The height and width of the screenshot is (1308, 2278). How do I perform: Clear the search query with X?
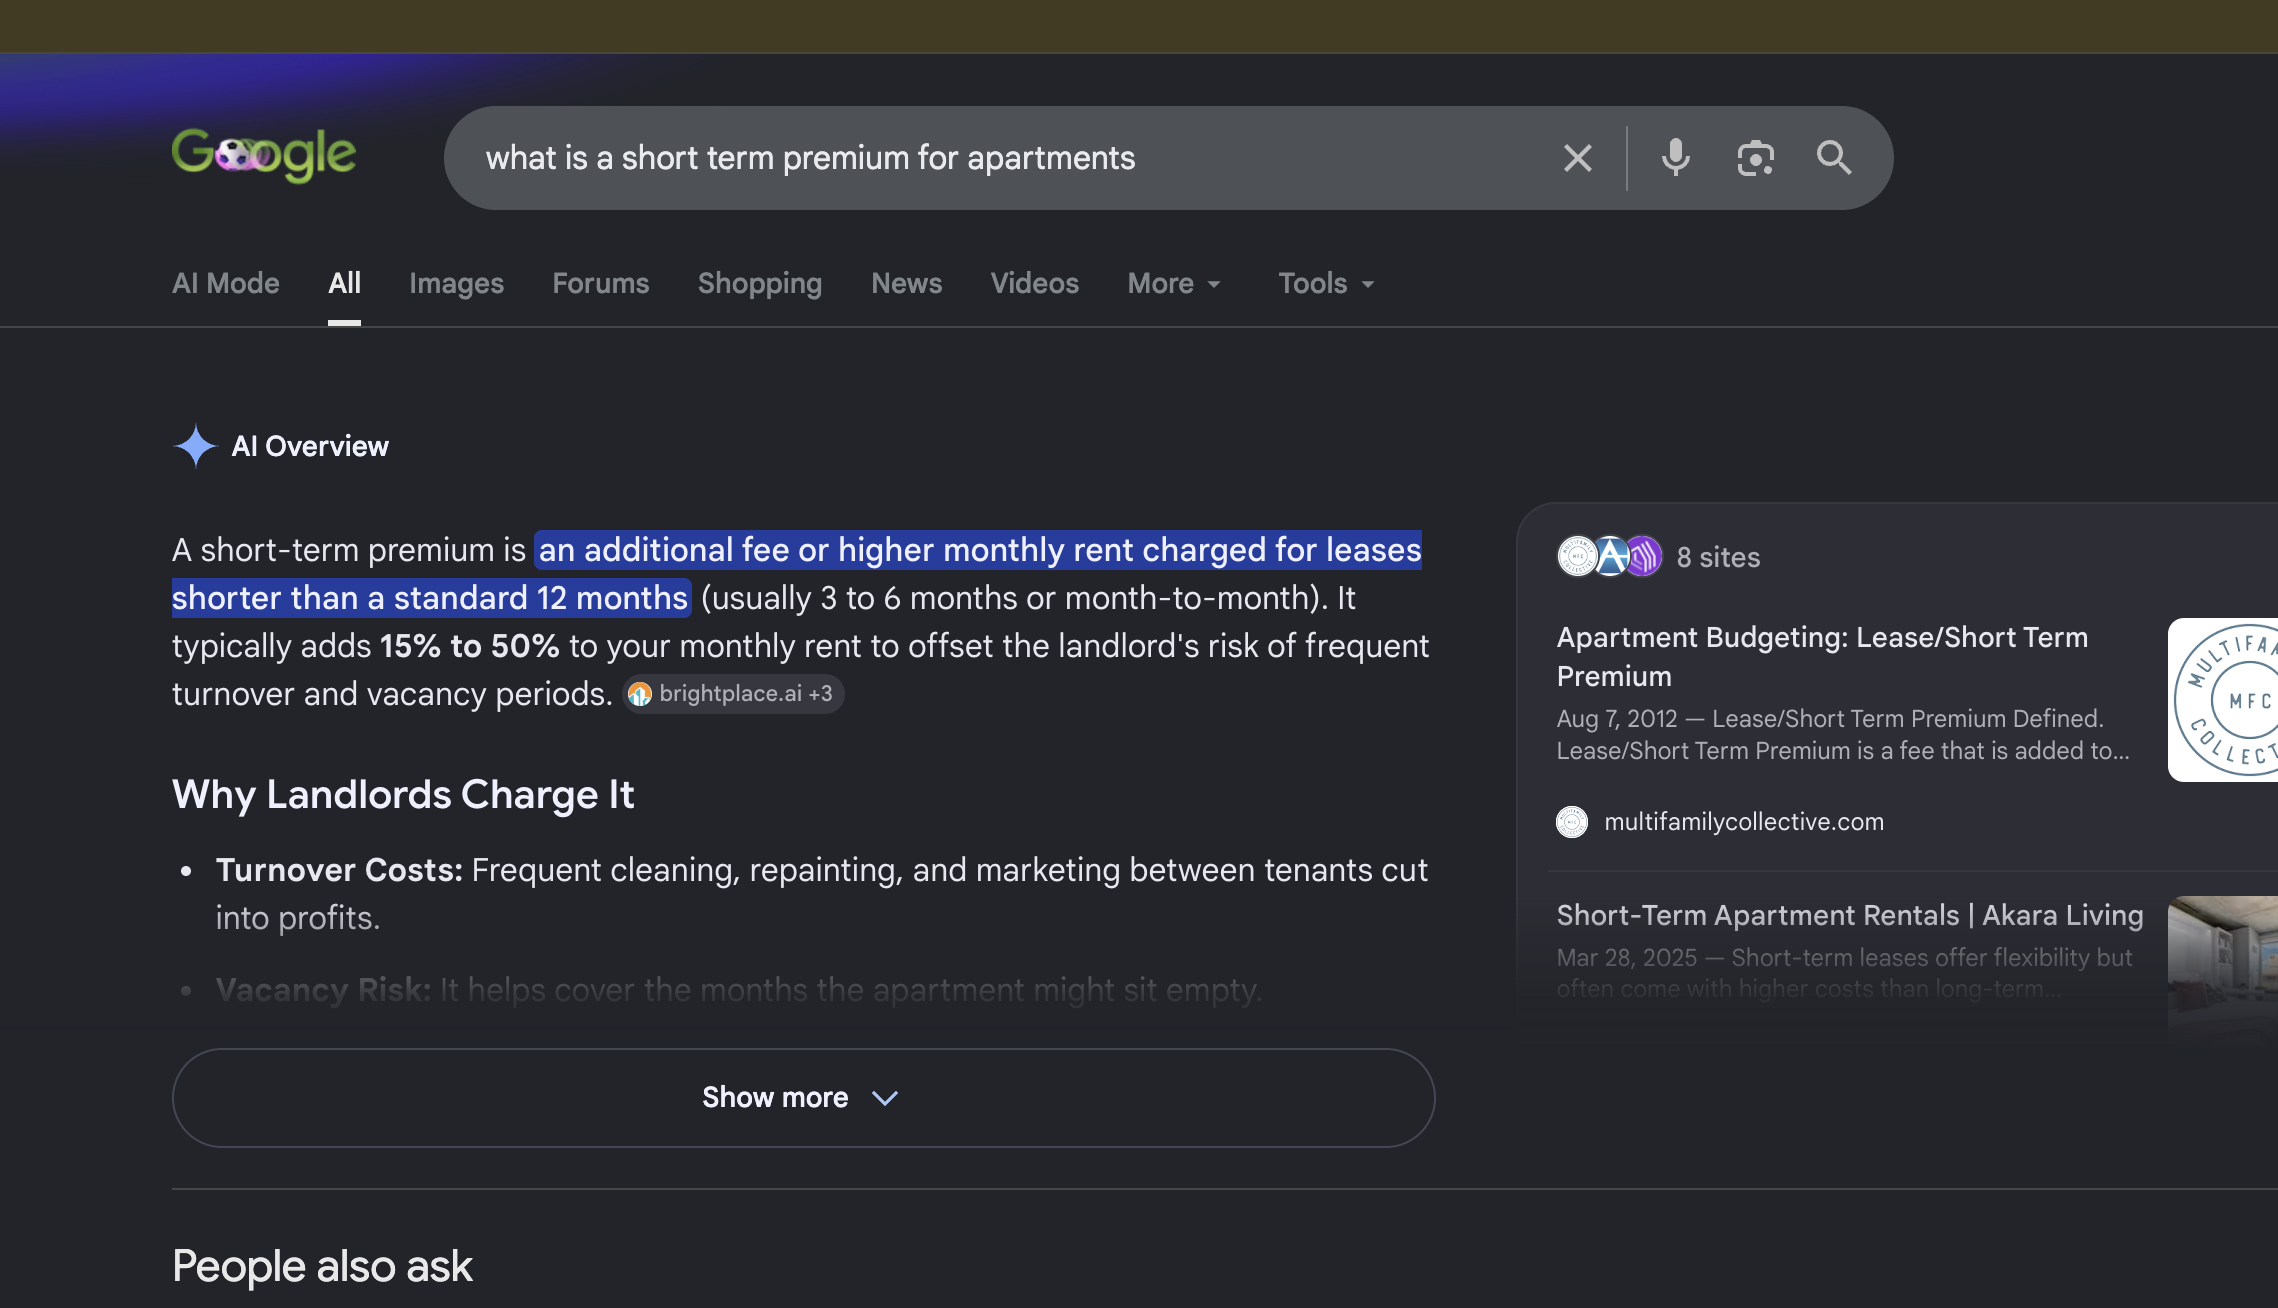(x=1577, y=158)
